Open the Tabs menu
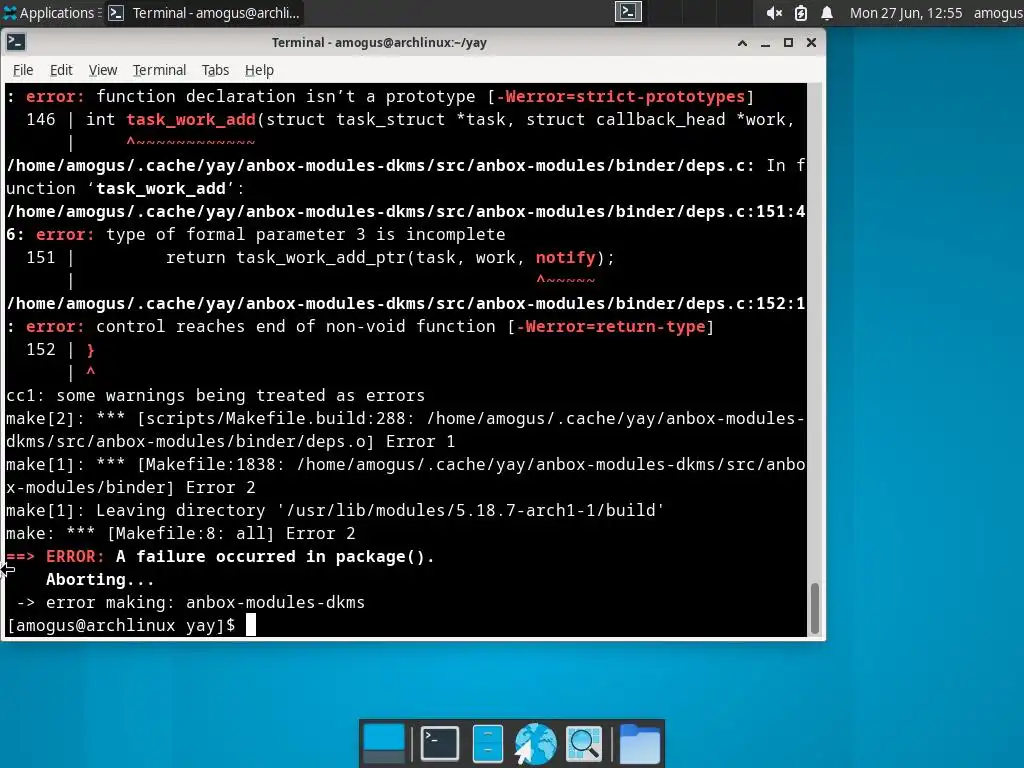 point(215,70)
